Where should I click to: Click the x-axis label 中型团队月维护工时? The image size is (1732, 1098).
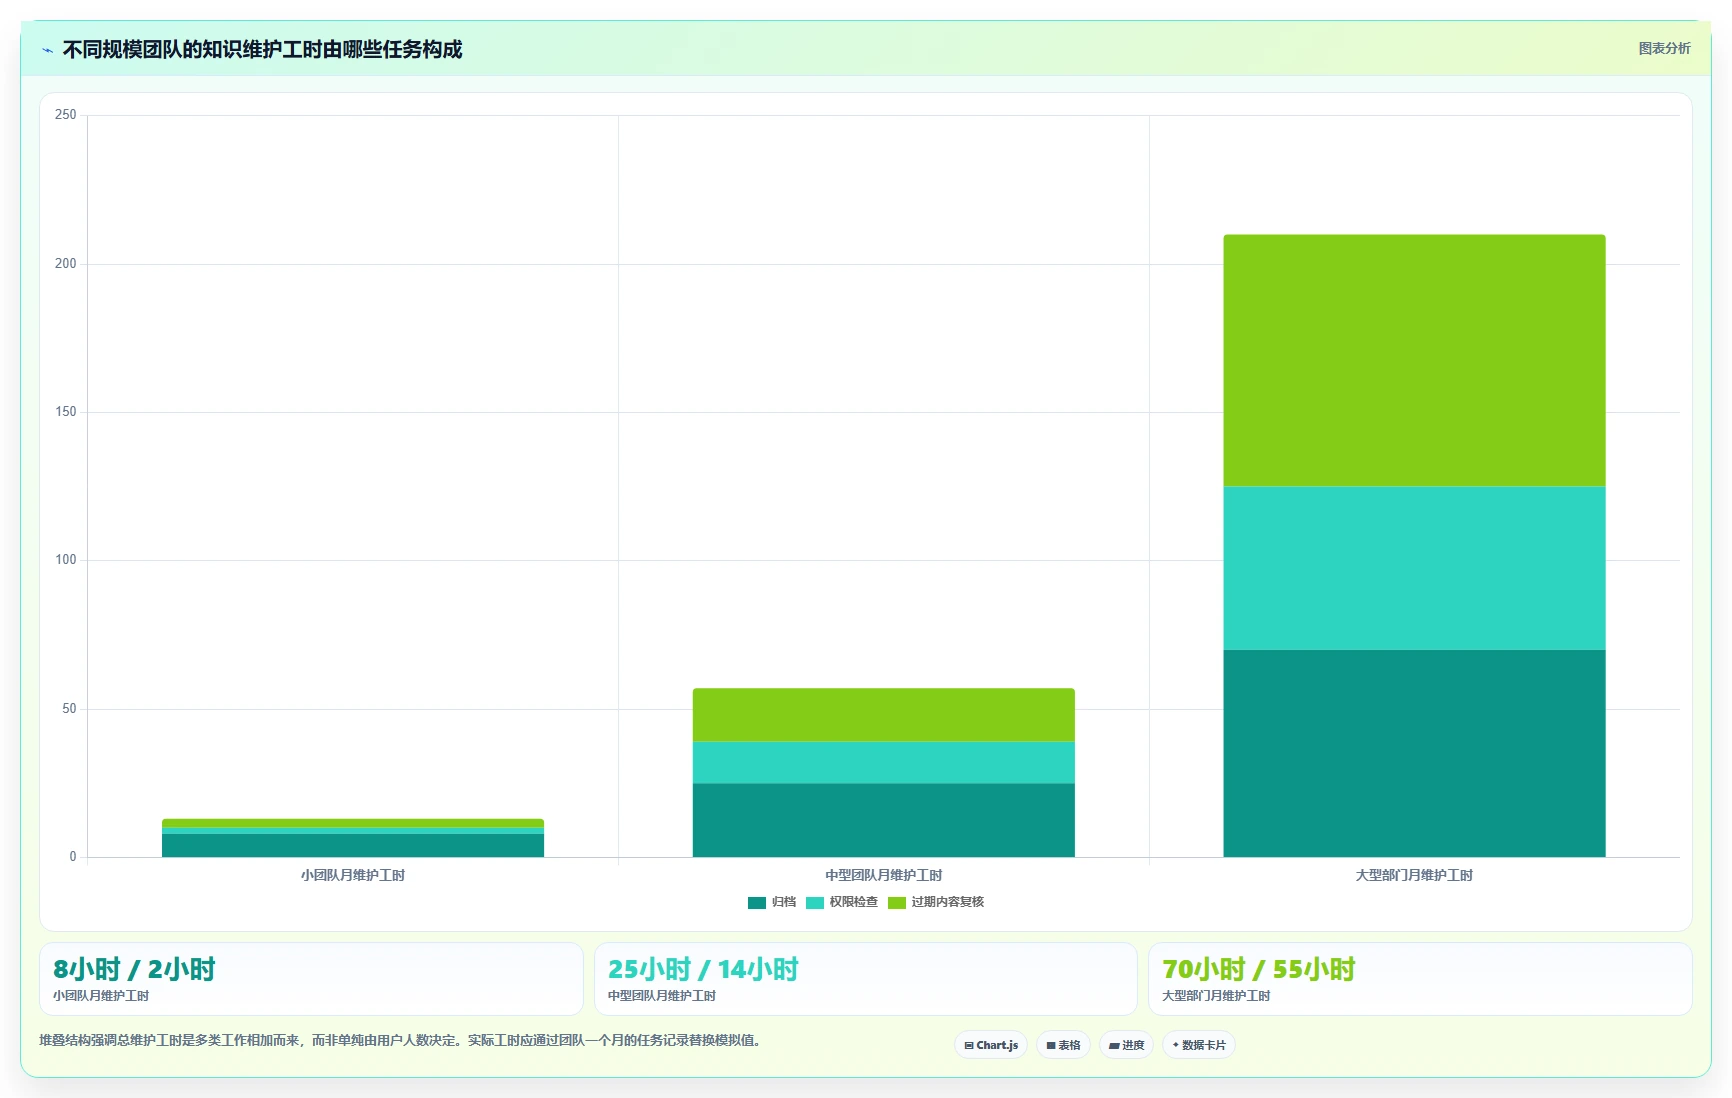pyautogui.click(x=884, y=875)
